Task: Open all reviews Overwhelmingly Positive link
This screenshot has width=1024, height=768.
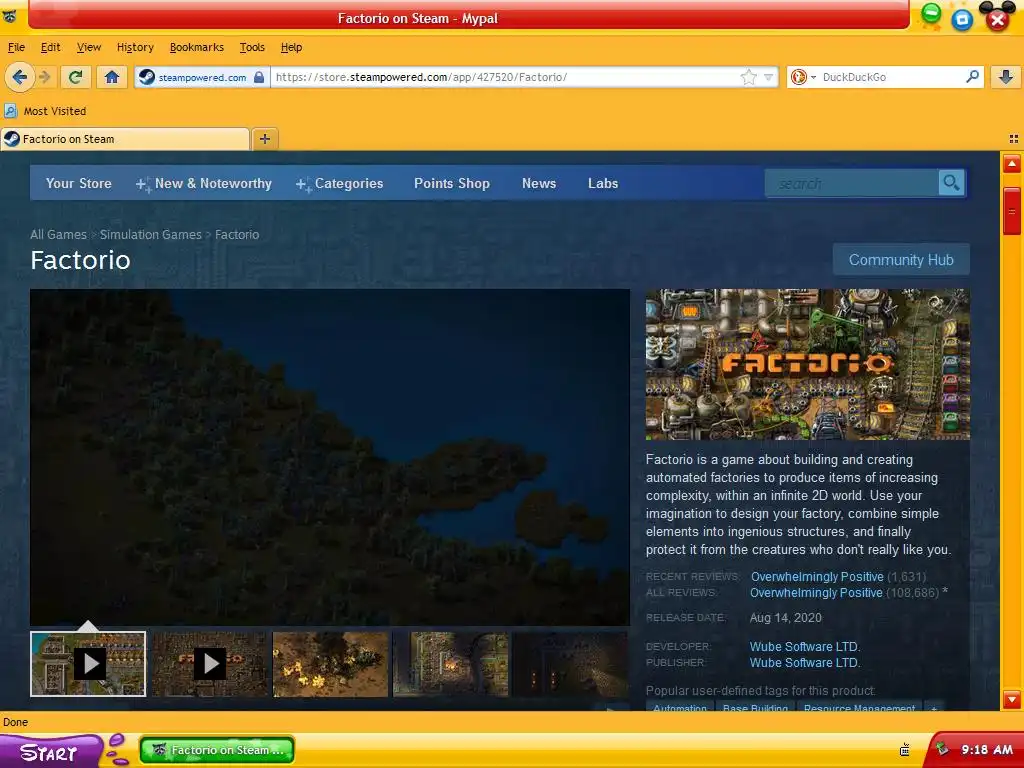Action: tap(816, 593)
